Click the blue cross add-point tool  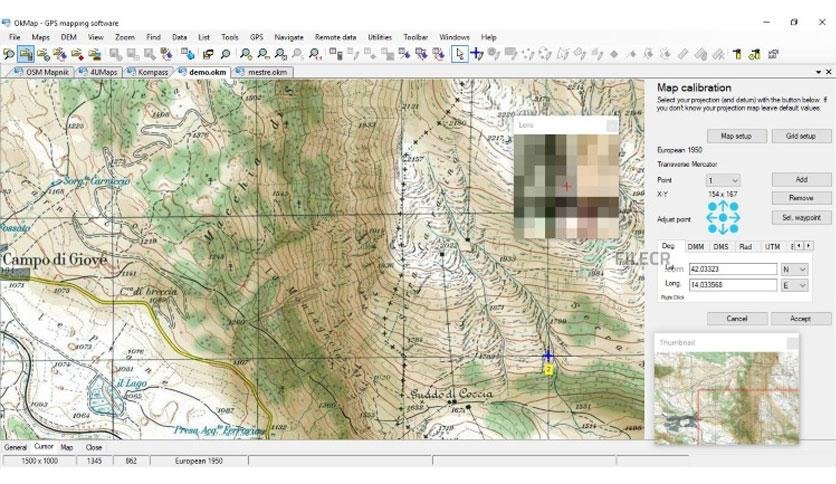tap(477, 54)
